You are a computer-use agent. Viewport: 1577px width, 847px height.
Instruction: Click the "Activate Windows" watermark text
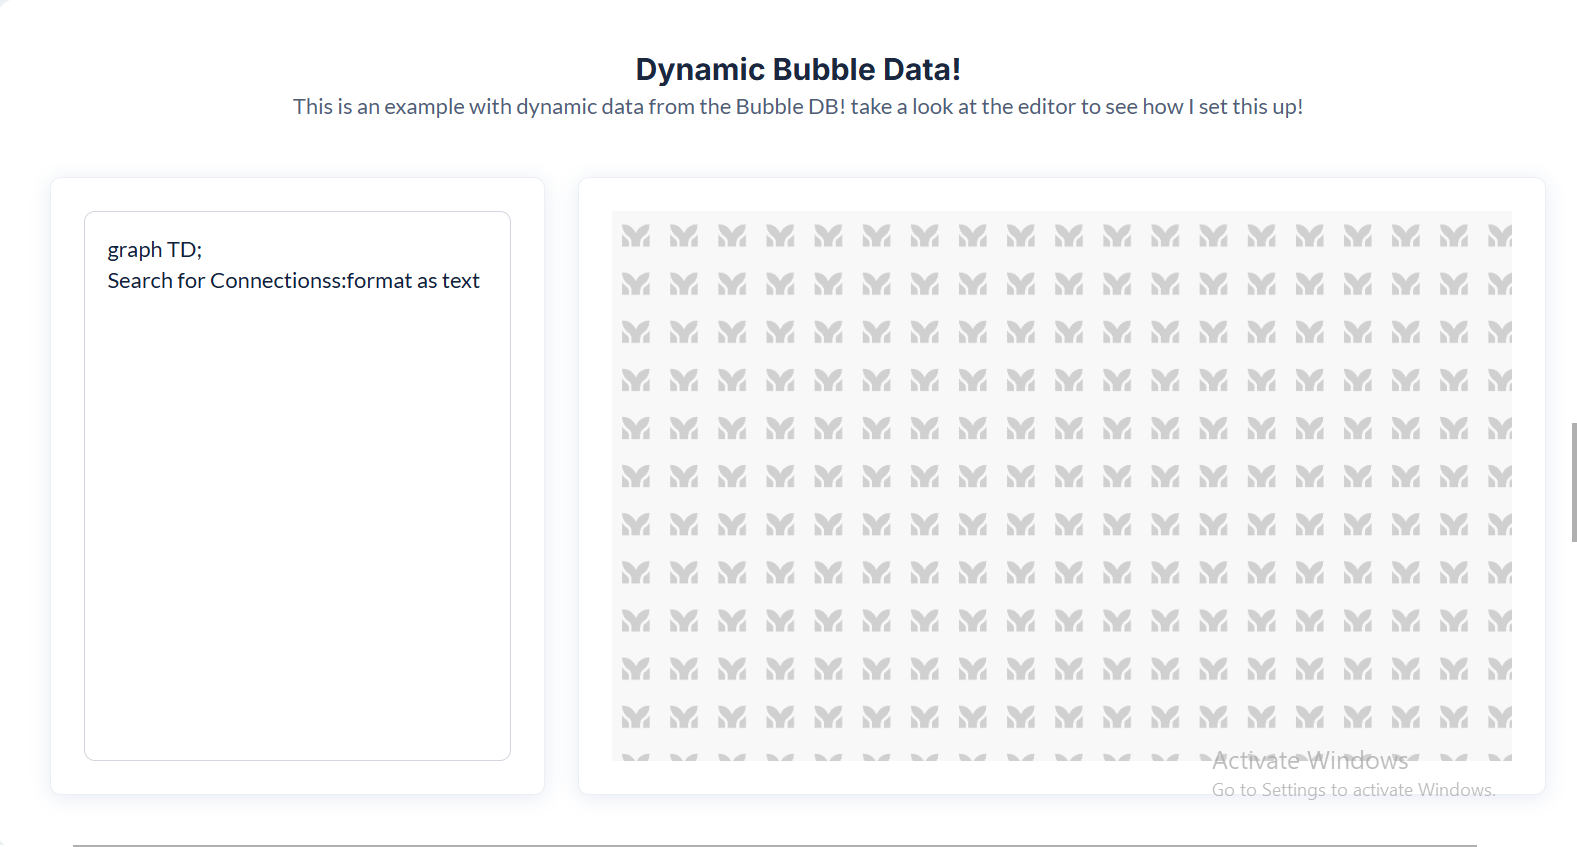tap(1310, 761)
